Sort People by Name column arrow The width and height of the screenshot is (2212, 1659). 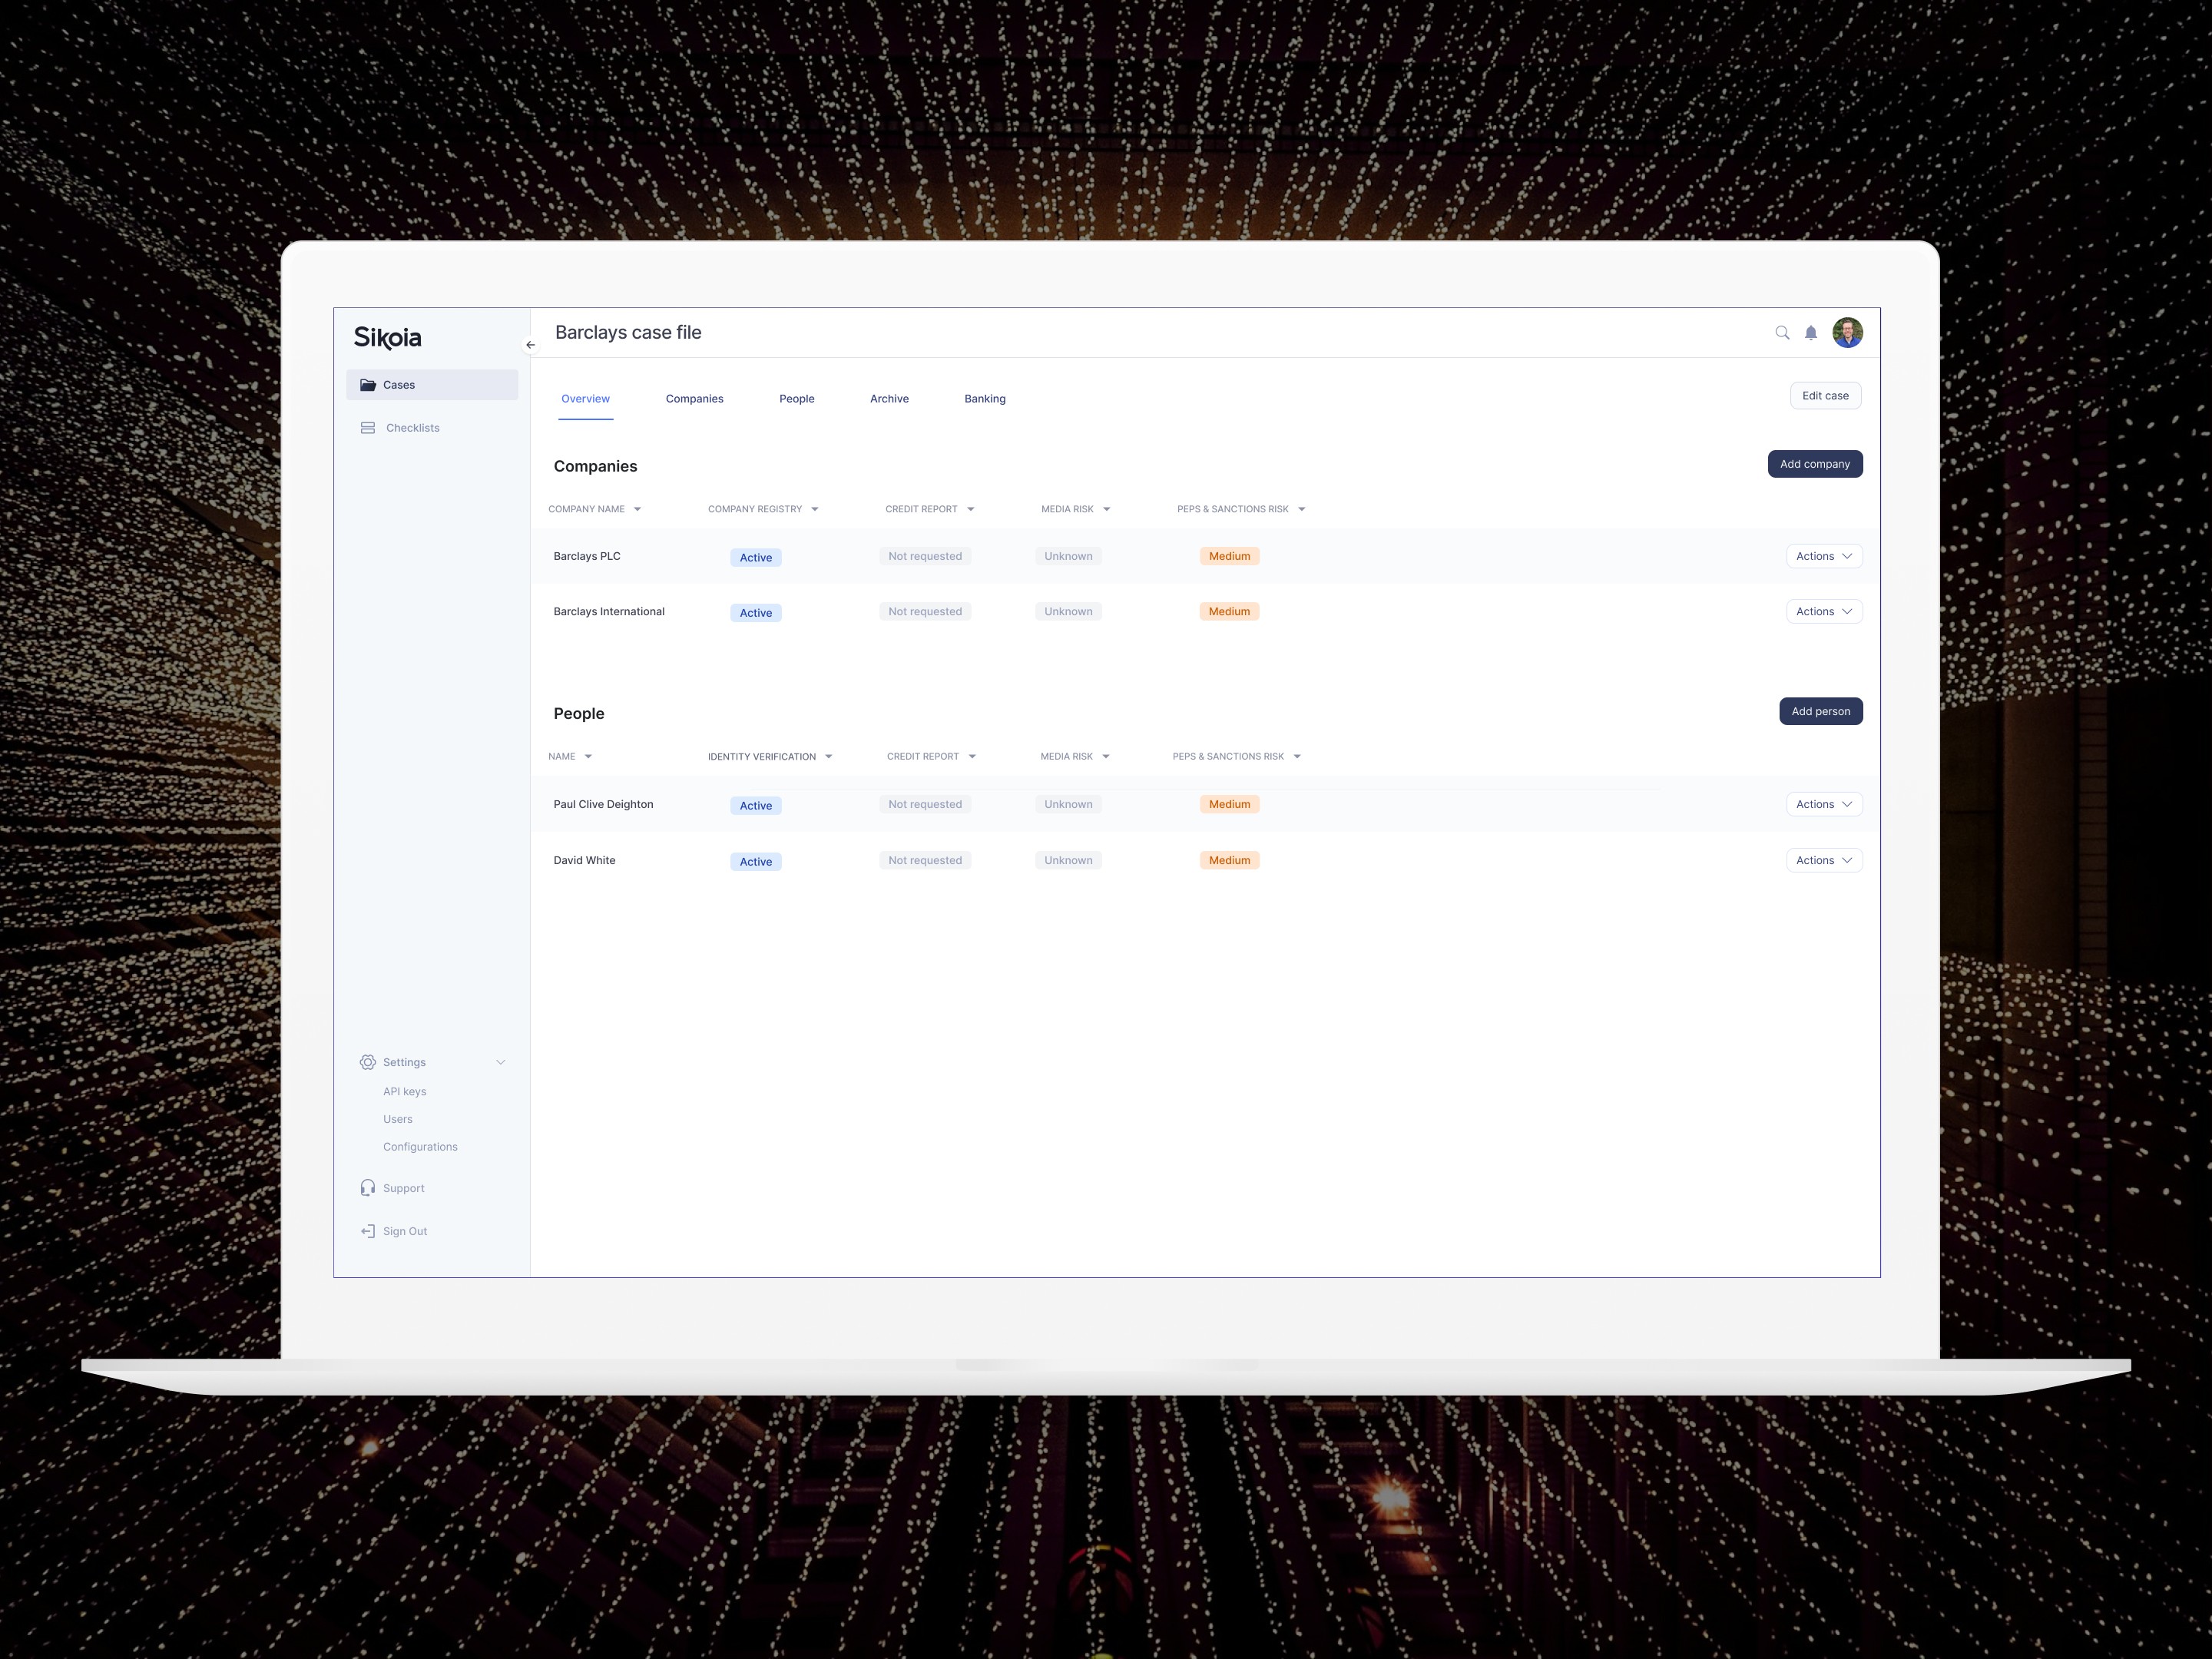click(x=588, y=757)
